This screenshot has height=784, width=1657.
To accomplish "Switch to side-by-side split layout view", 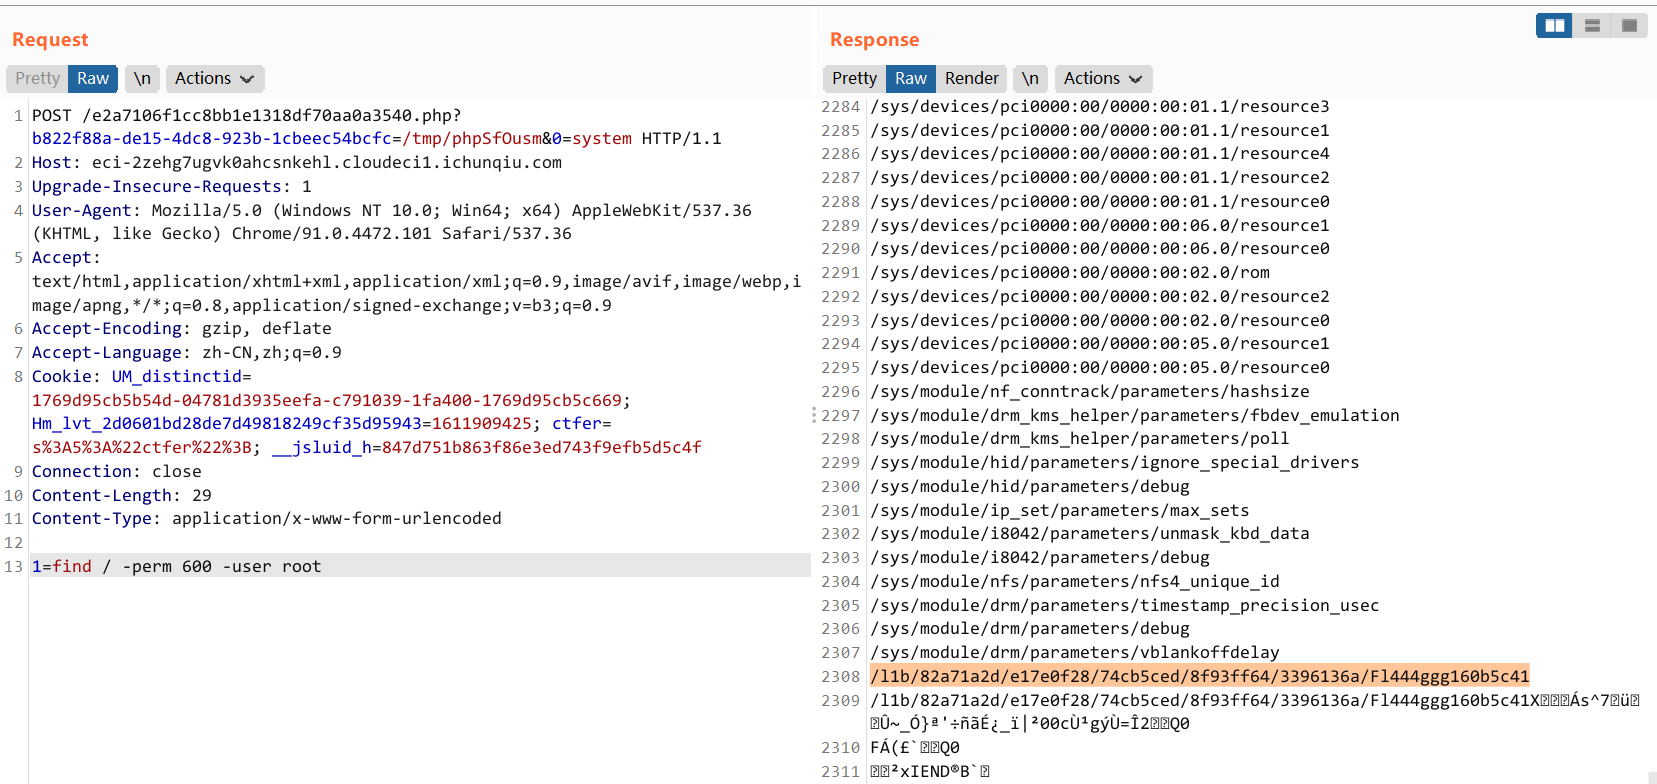I will click(1555, 26).
